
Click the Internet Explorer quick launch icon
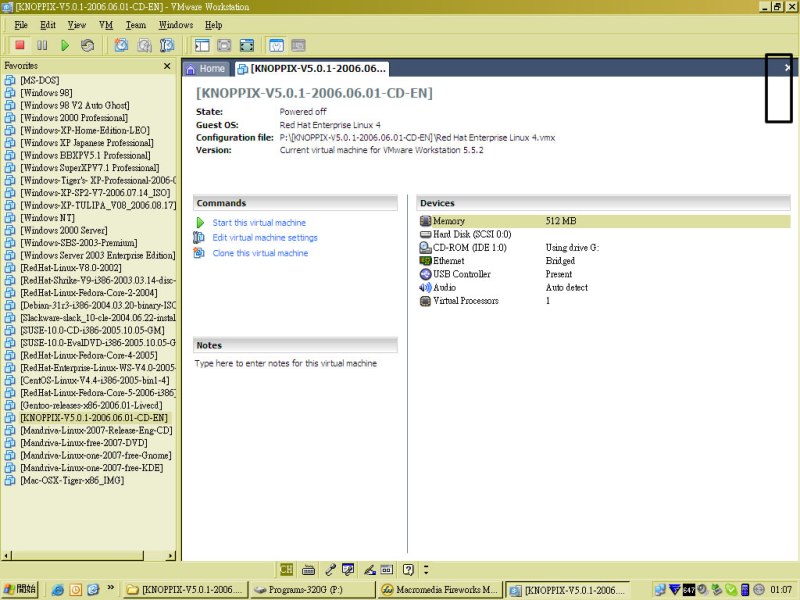pos(58,590)
